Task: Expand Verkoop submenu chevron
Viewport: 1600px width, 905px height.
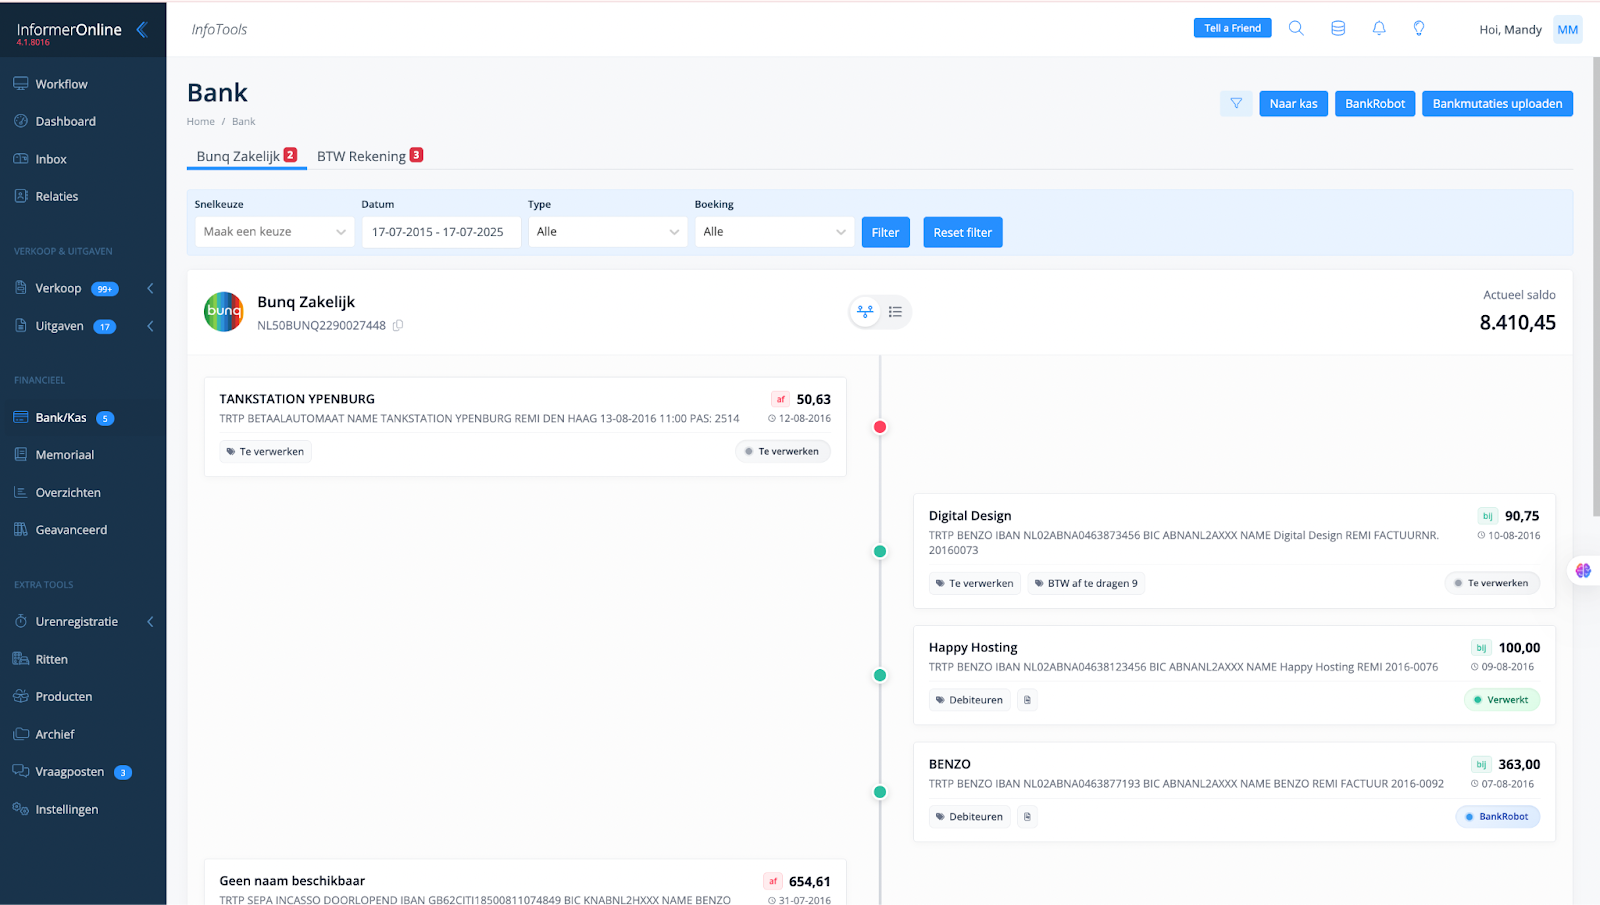Action: 150,288
